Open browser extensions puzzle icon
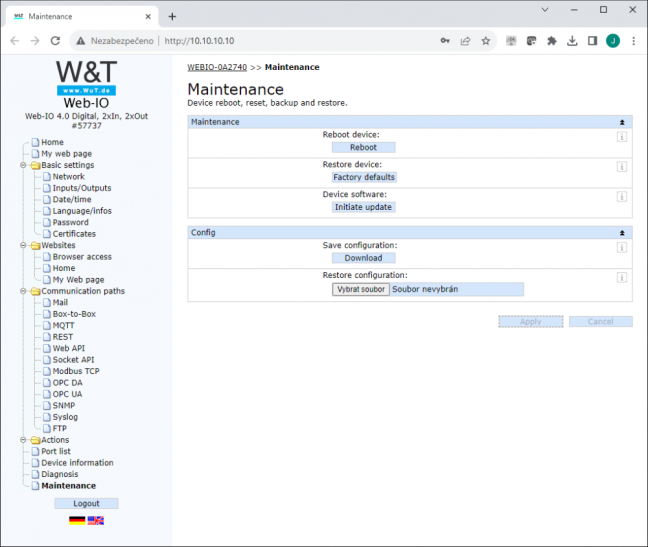 tap(552, 41)
